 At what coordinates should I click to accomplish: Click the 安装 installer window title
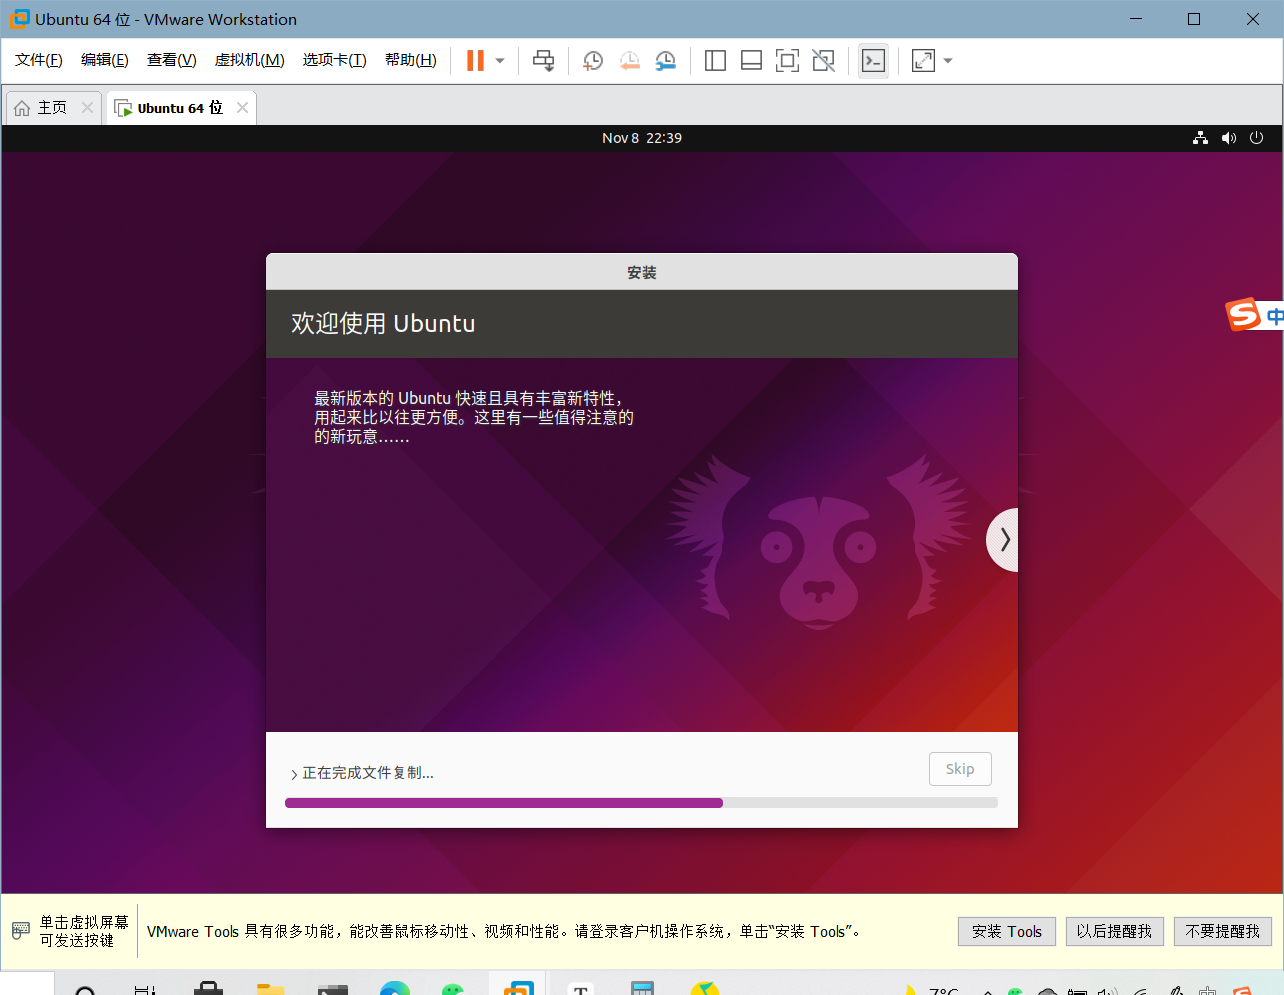[642, 273]
